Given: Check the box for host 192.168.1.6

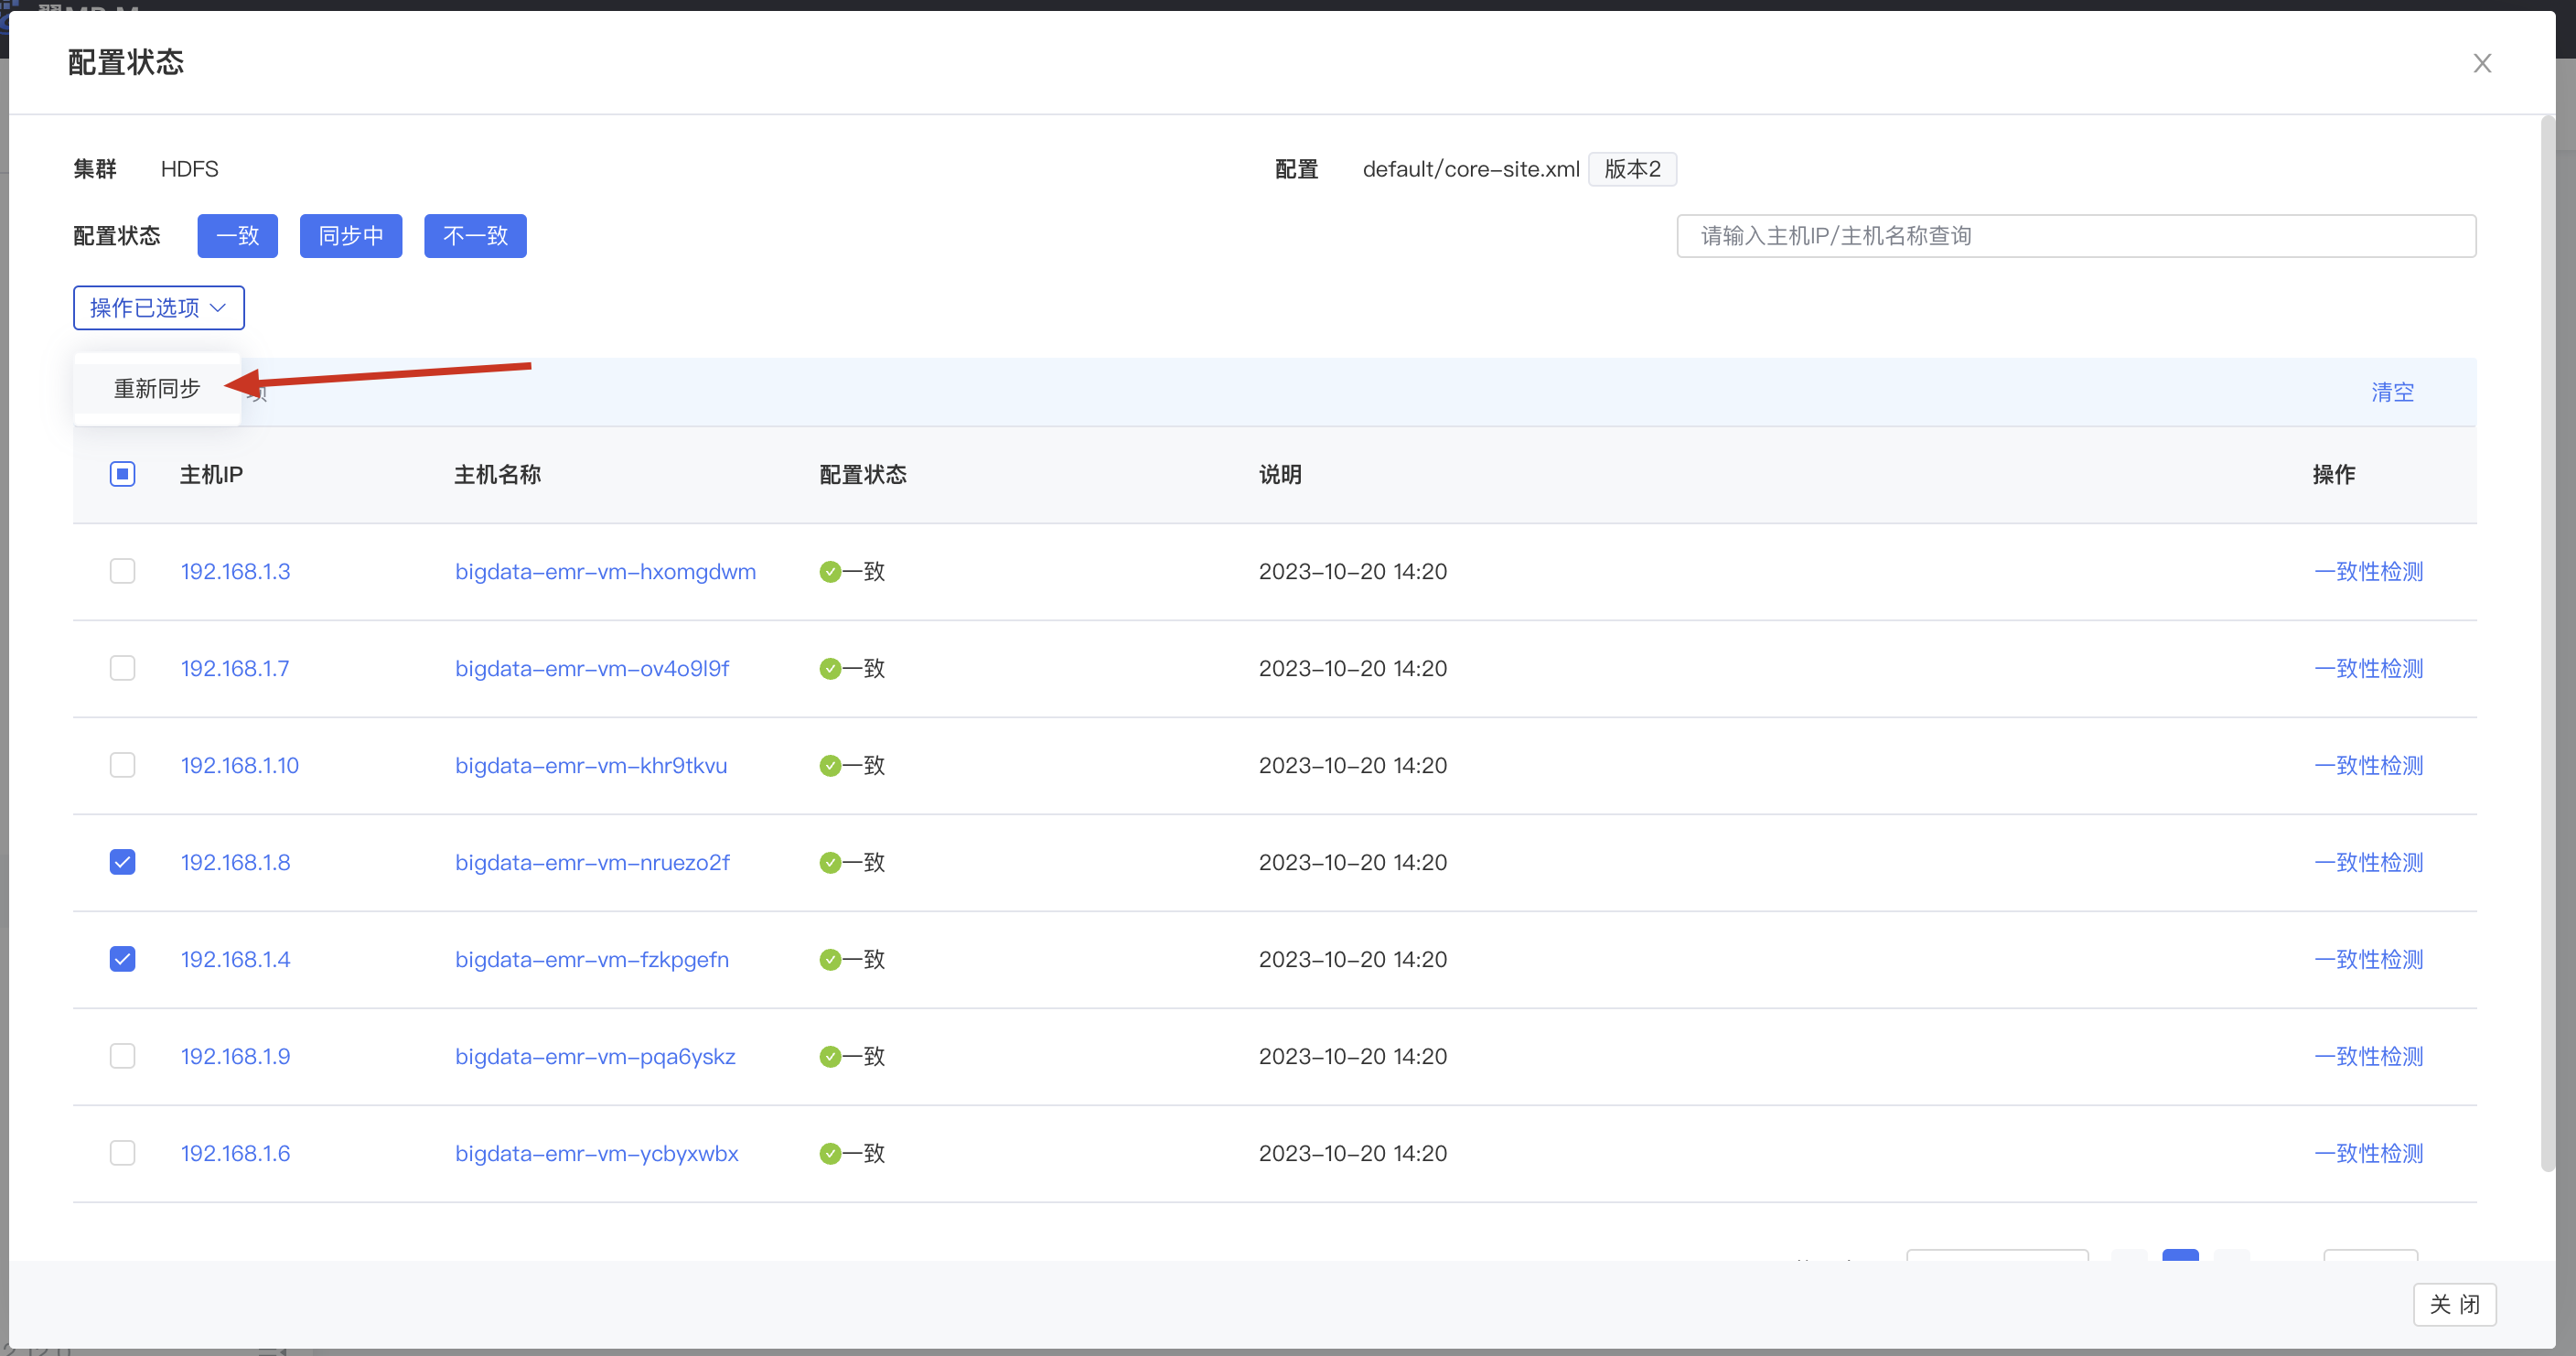Looking at the screenshot, I should coord(123,1153).
